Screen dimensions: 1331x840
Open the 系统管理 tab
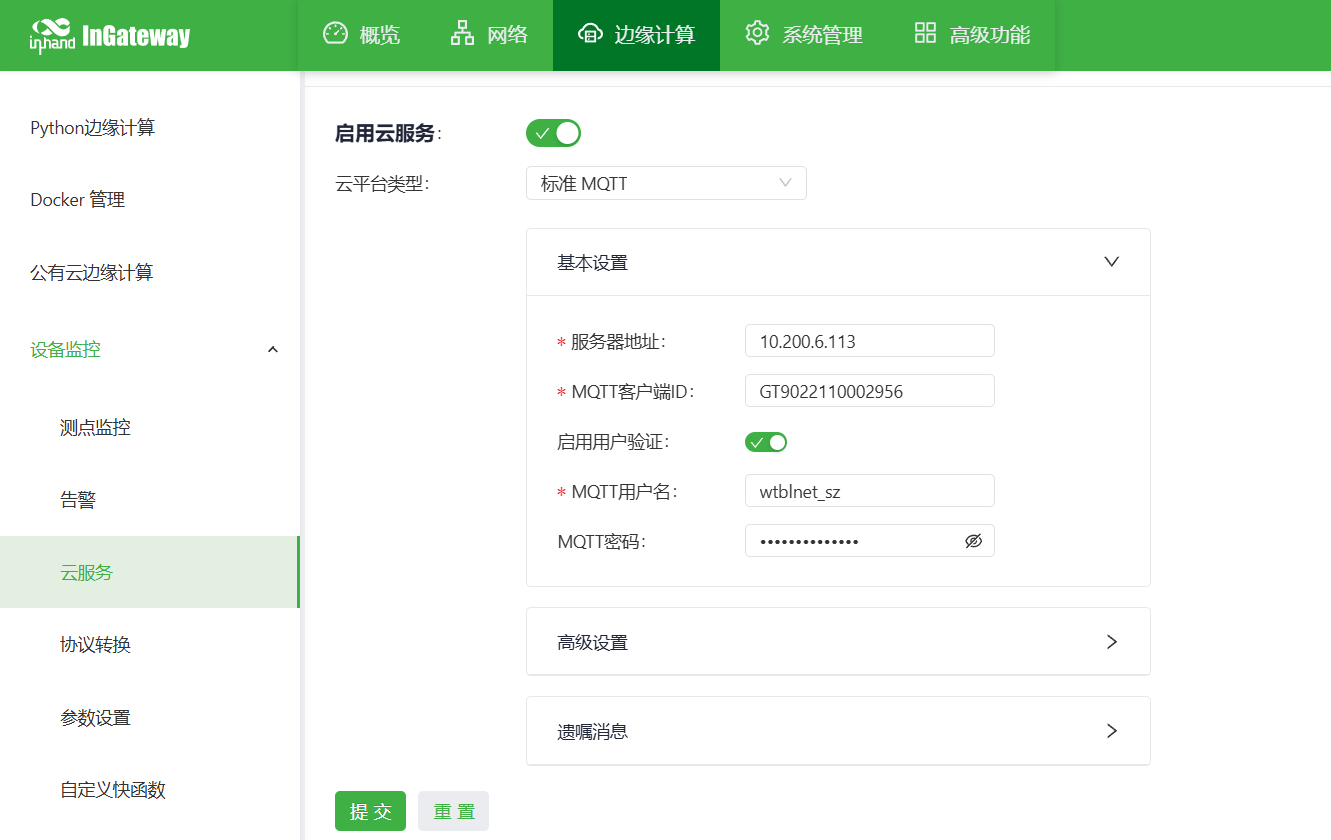[804, 35]
